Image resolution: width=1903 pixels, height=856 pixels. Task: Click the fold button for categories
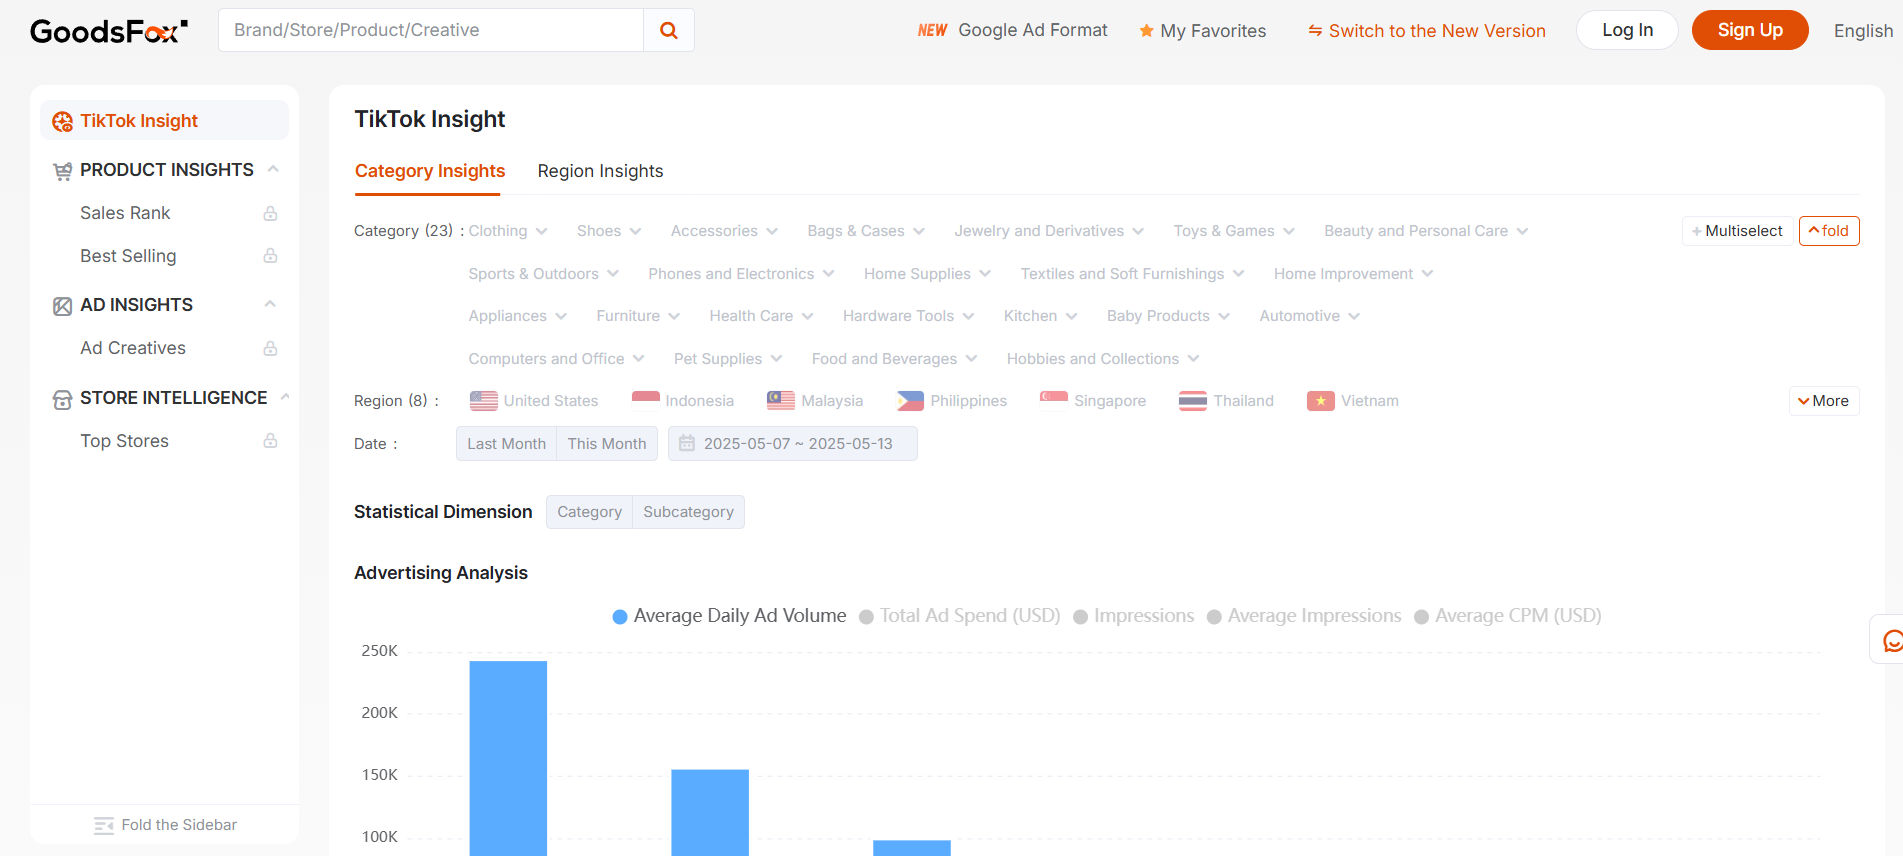[1829, 231]
